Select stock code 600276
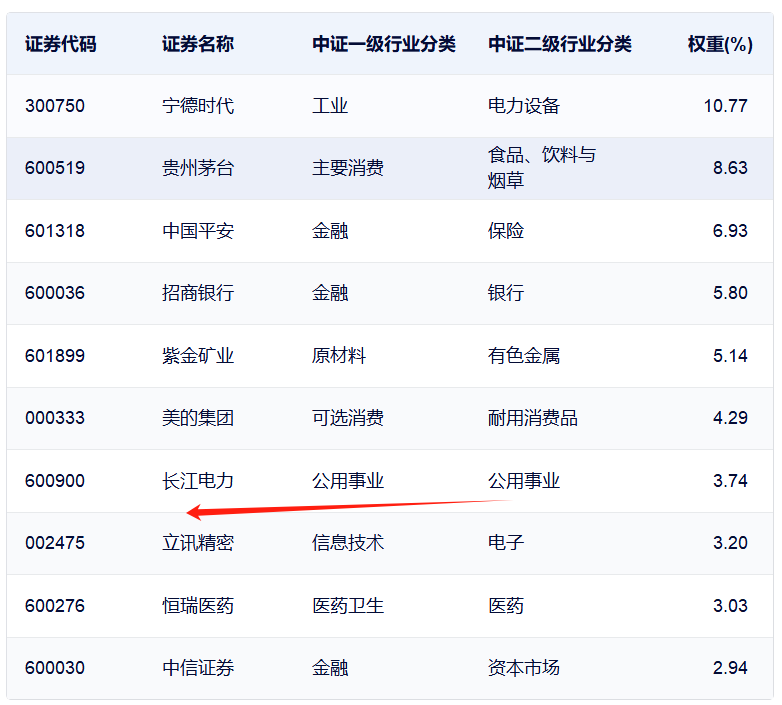 pyautogui.click(x=55, y=606)
